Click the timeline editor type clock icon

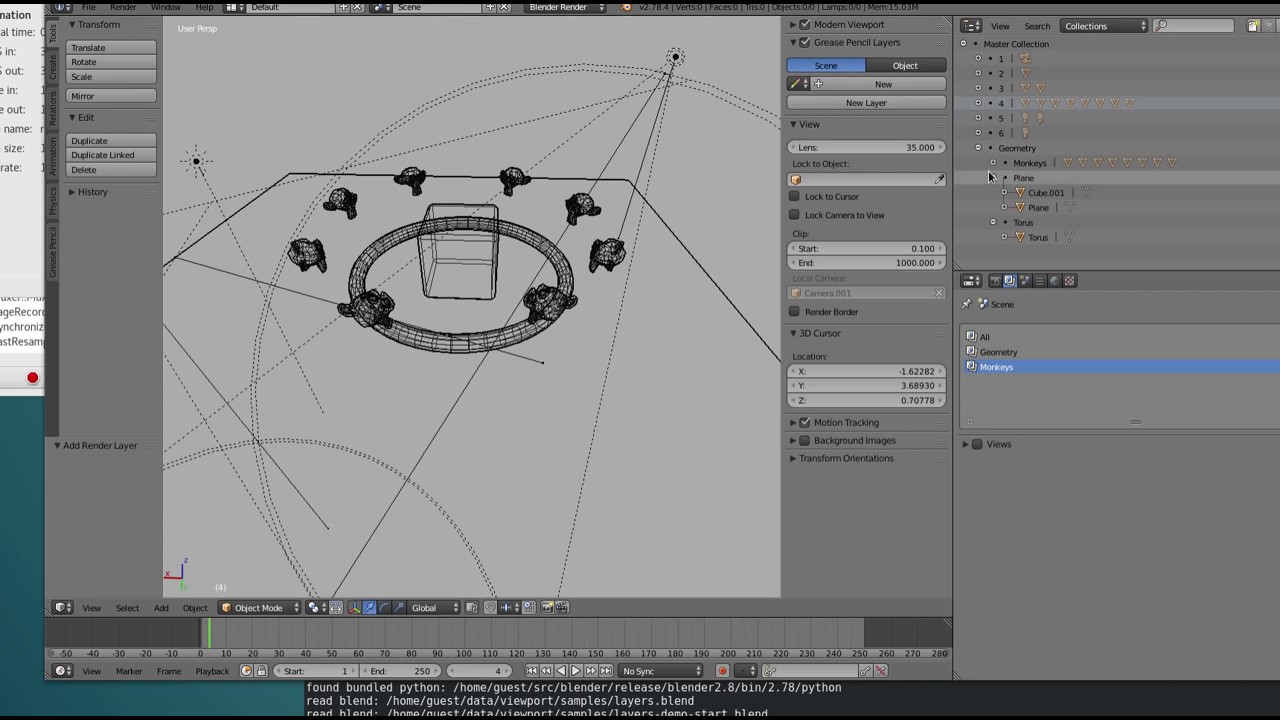[62, 671]
